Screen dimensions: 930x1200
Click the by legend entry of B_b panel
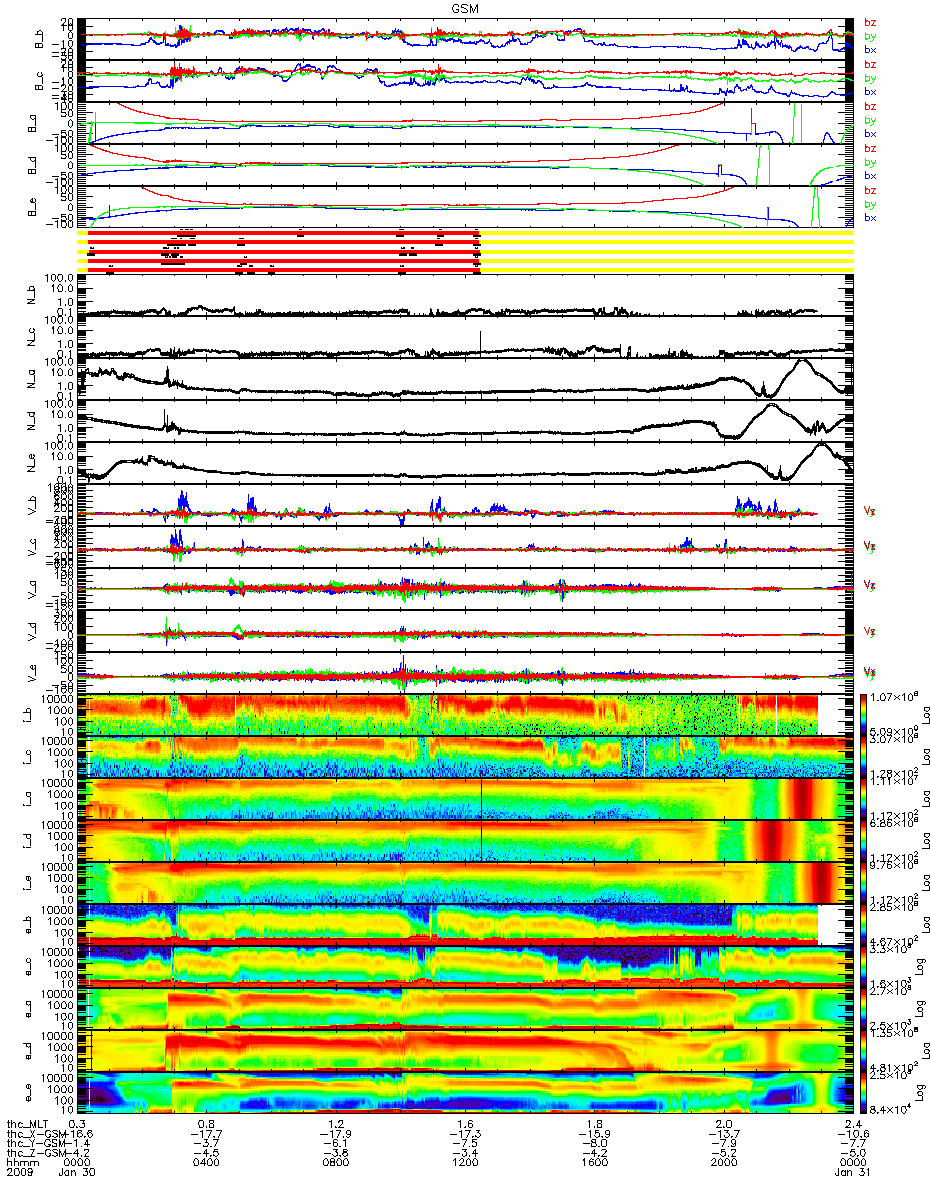[870, 36]
